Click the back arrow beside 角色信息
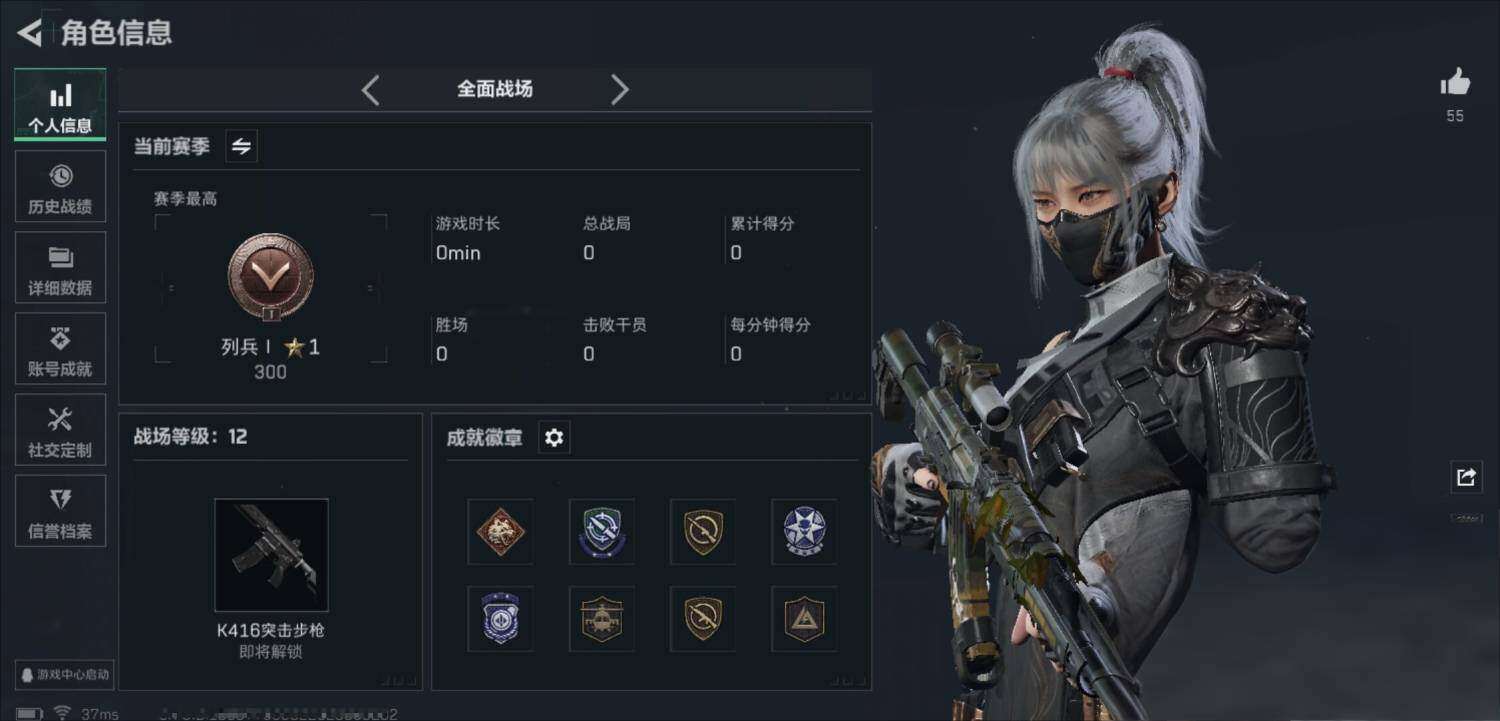The width and height of the screenshot is (1500, 721). click(x=29, y=33)
